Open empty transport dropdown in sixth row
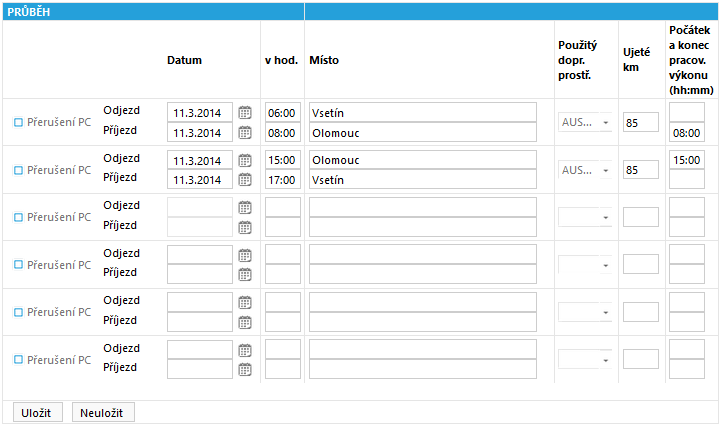Screen dimensions: 721x427 585,359
